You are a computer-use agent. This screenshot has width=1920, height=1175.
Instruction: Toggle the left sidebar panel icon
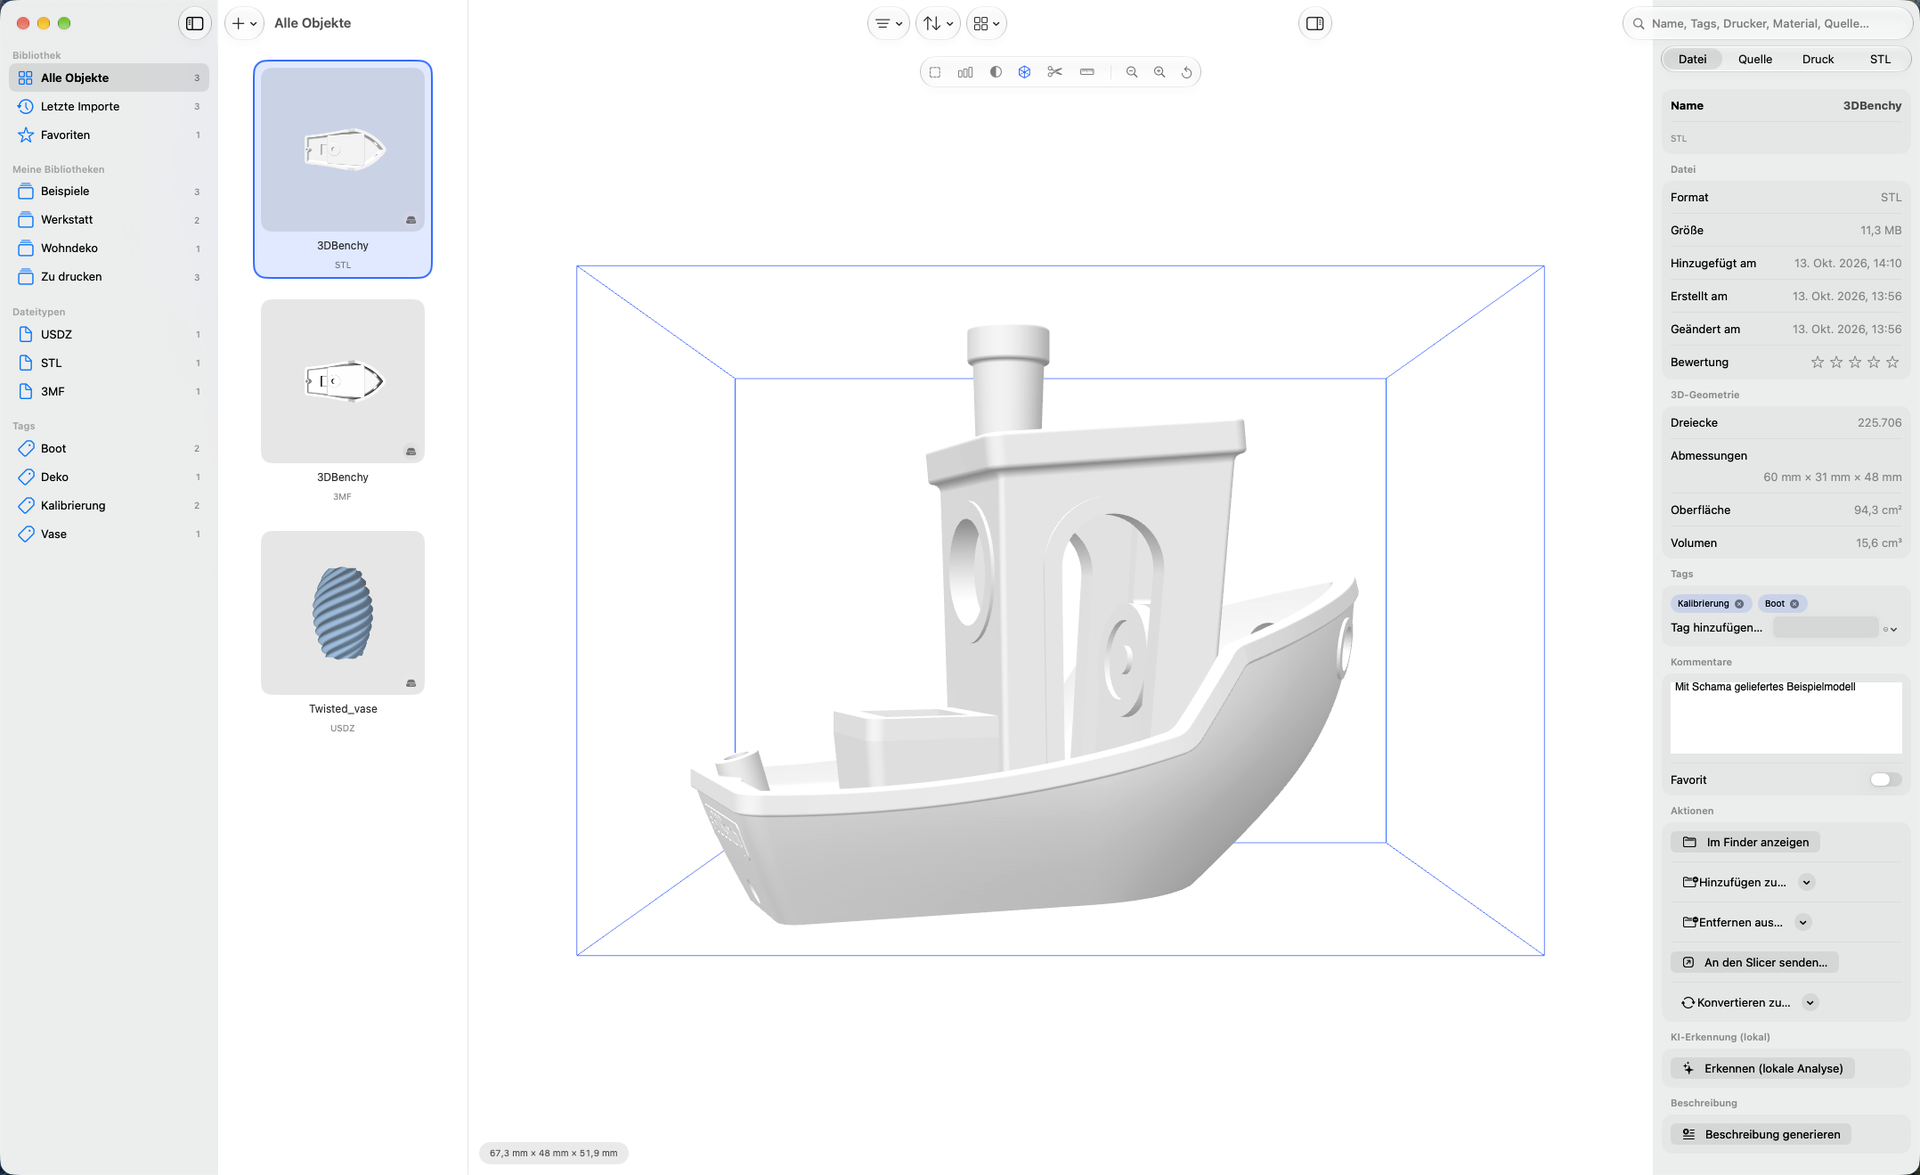[x=195, y=23]
